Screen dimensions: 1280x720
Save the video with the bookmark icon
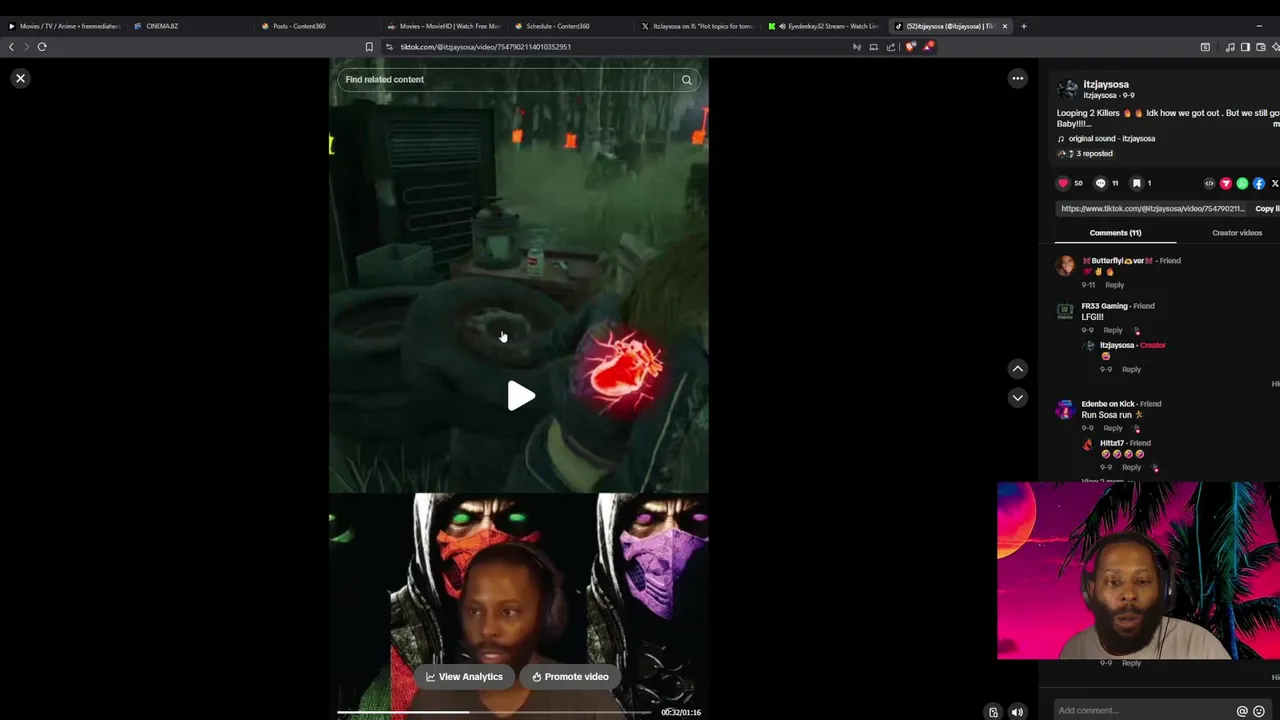pos(1136,183)
